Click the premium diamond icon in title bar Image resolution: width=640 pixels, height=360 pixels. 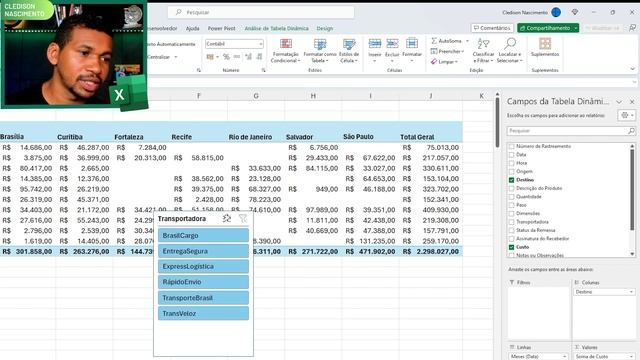575,12
